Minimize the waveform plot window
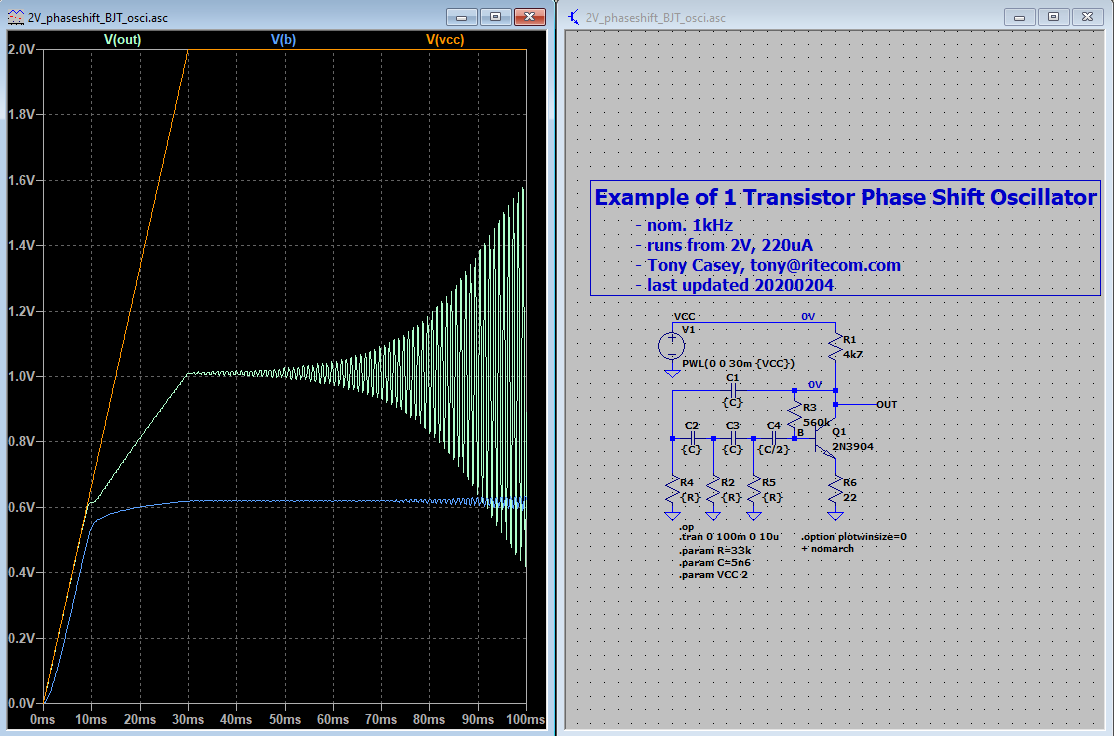 click(x=462, y=17)
